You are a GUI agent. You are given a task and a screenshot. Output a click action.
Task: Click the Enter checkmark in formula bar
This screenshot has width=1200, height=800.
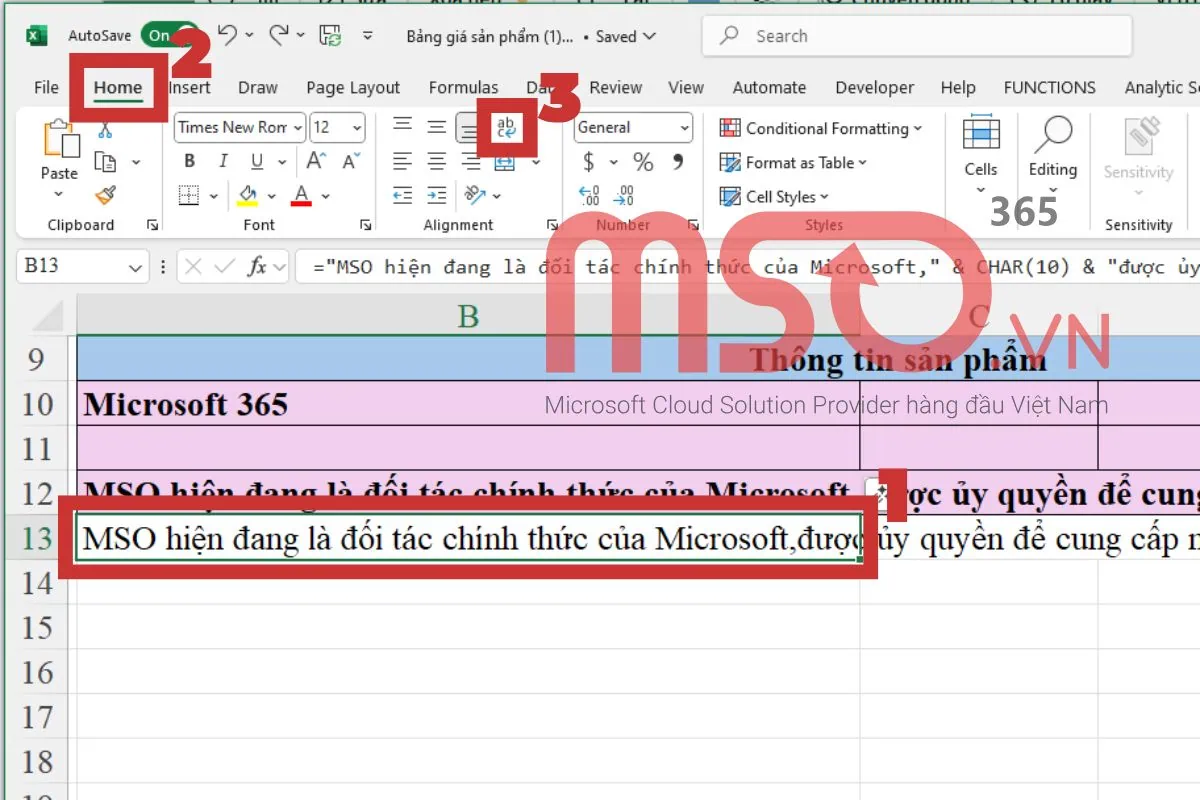225,267
